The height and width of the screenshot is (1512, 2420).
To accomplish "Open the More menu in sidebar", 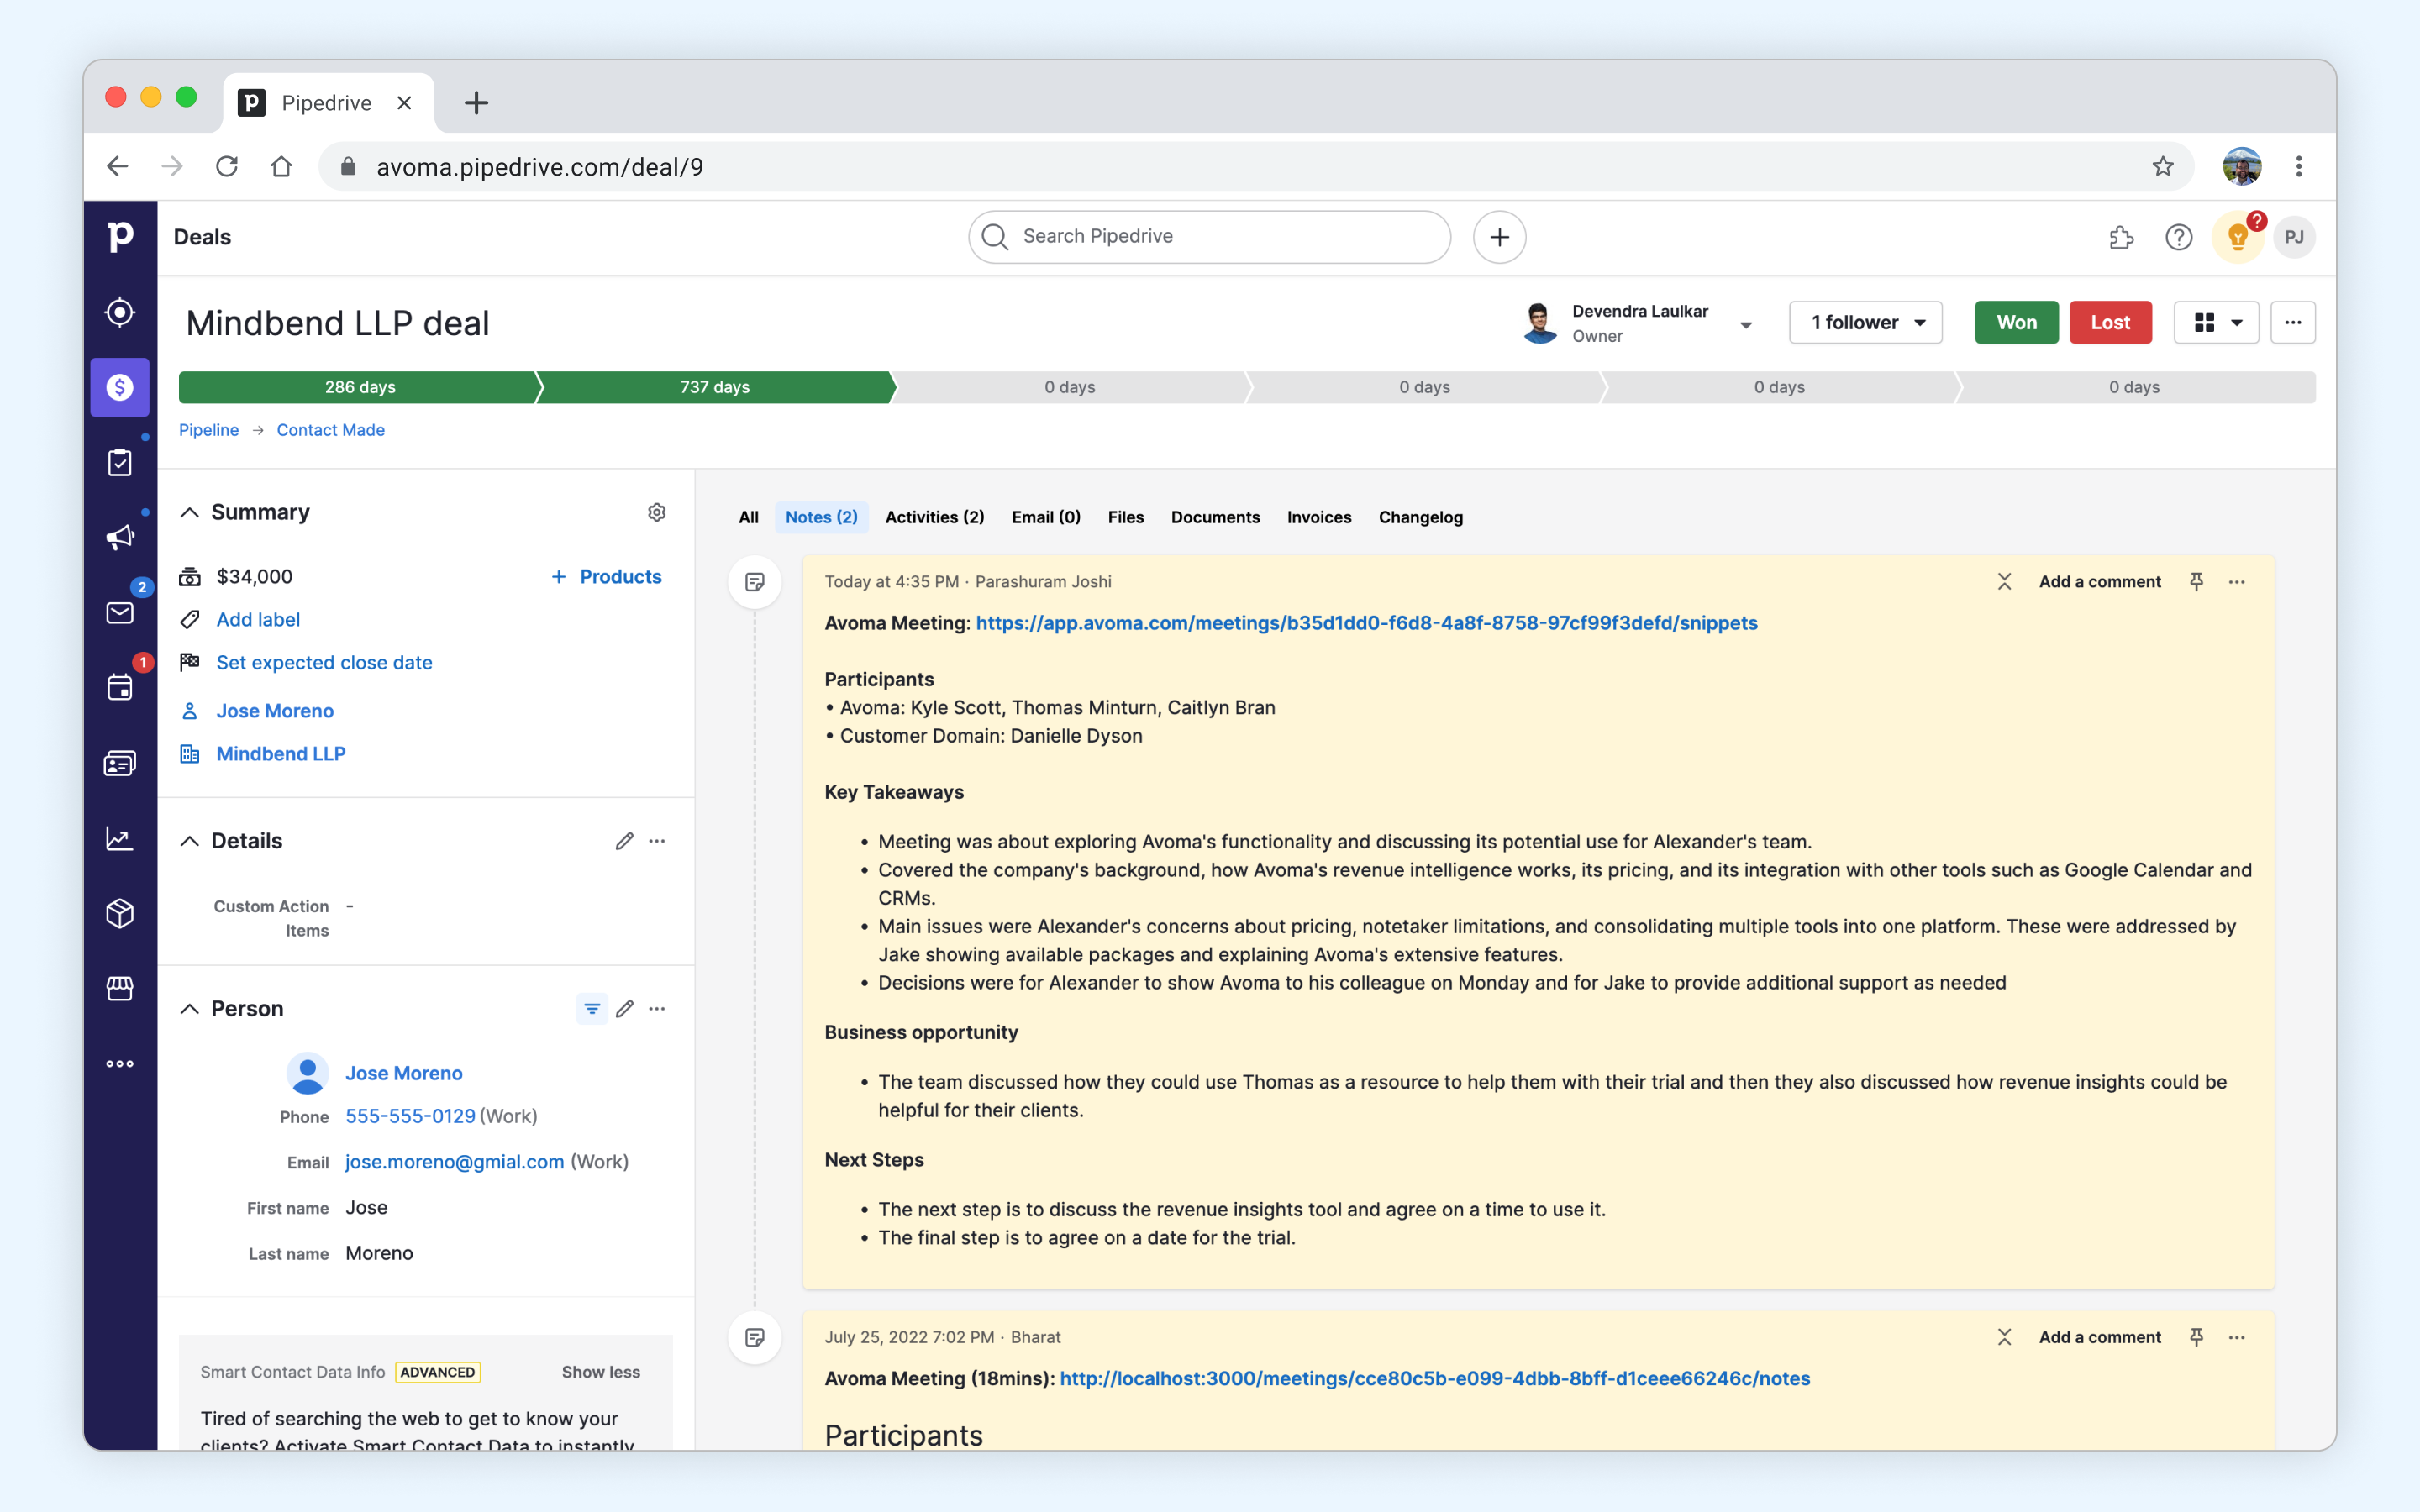I will [120, 1063].
